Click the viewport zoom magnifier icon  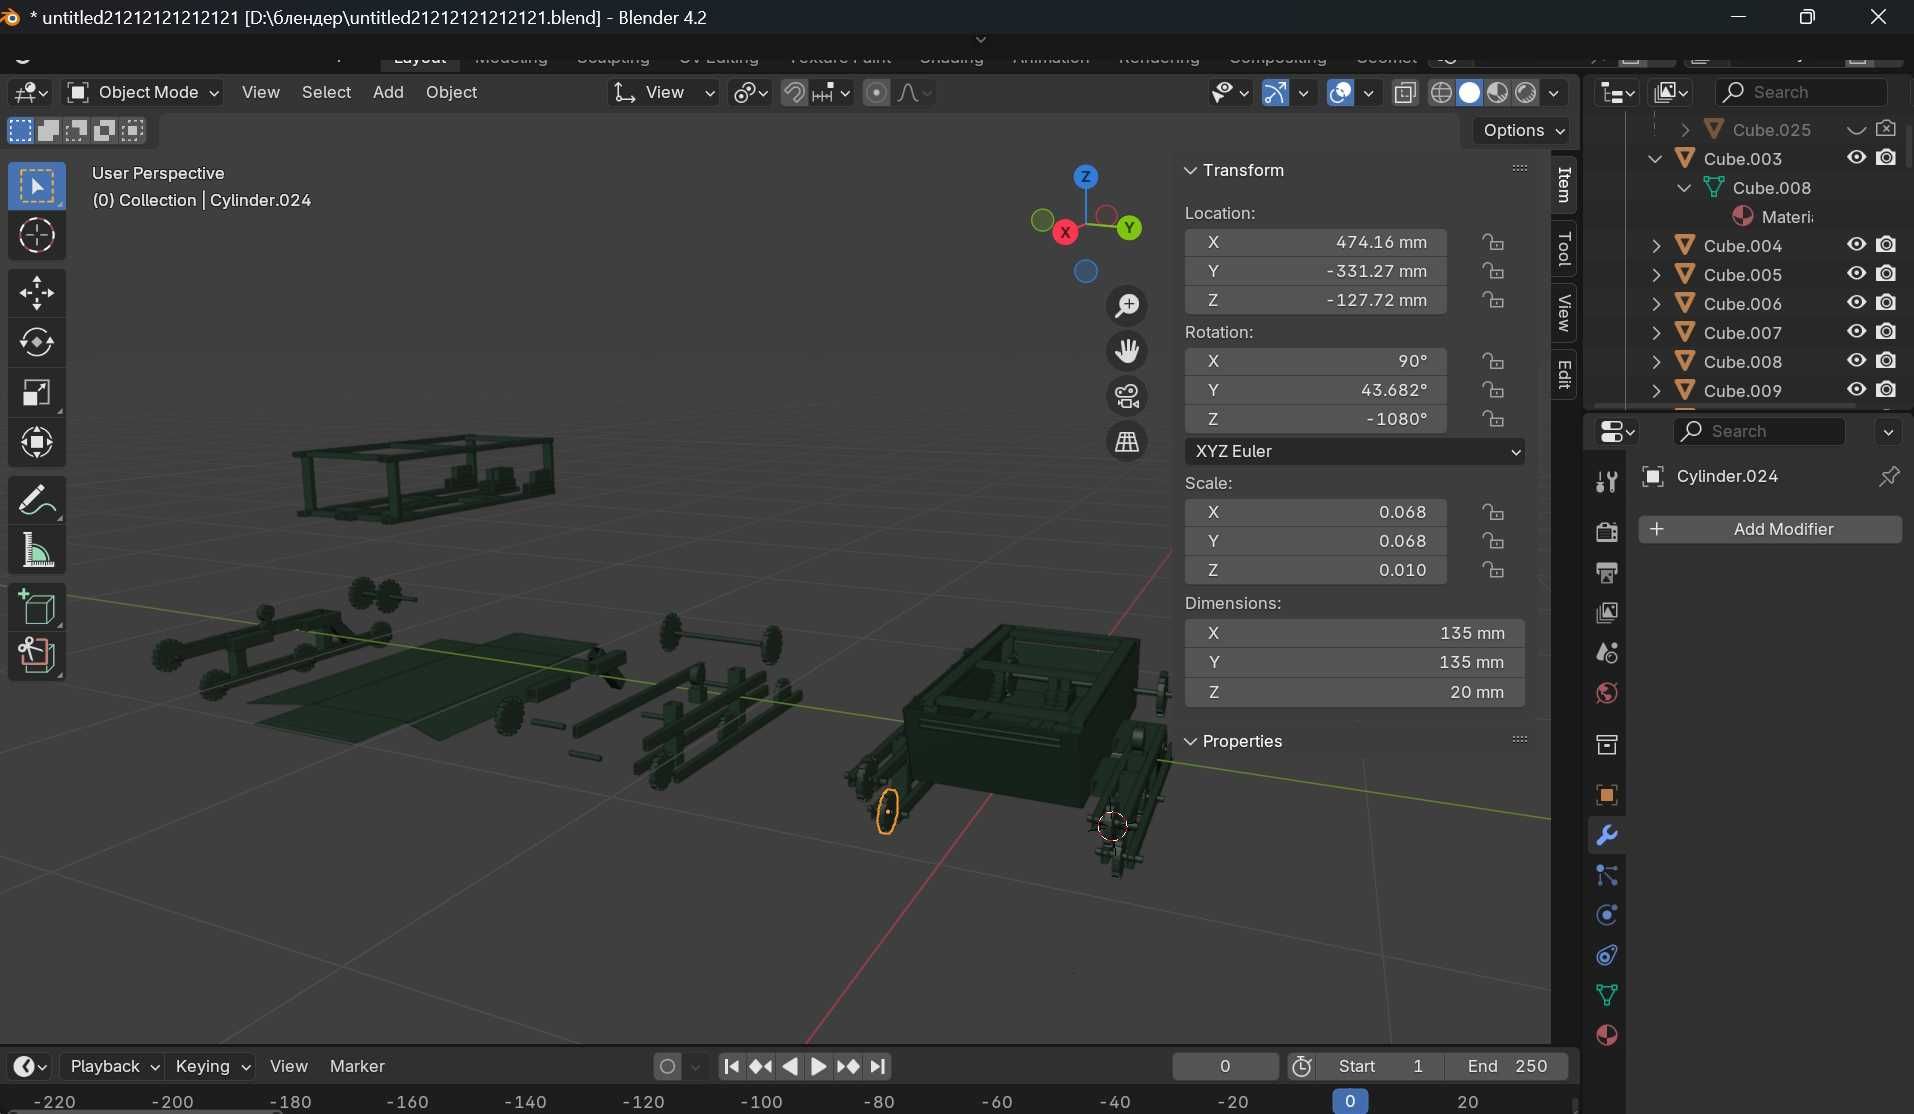1127,305
